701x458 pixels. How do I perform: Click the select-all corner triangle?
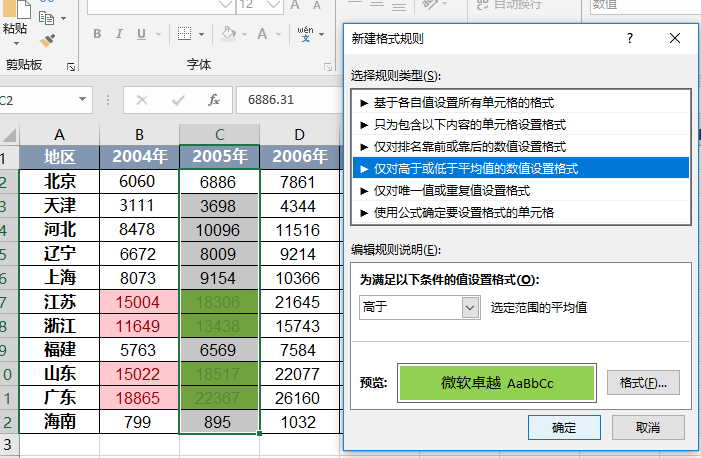9,135
